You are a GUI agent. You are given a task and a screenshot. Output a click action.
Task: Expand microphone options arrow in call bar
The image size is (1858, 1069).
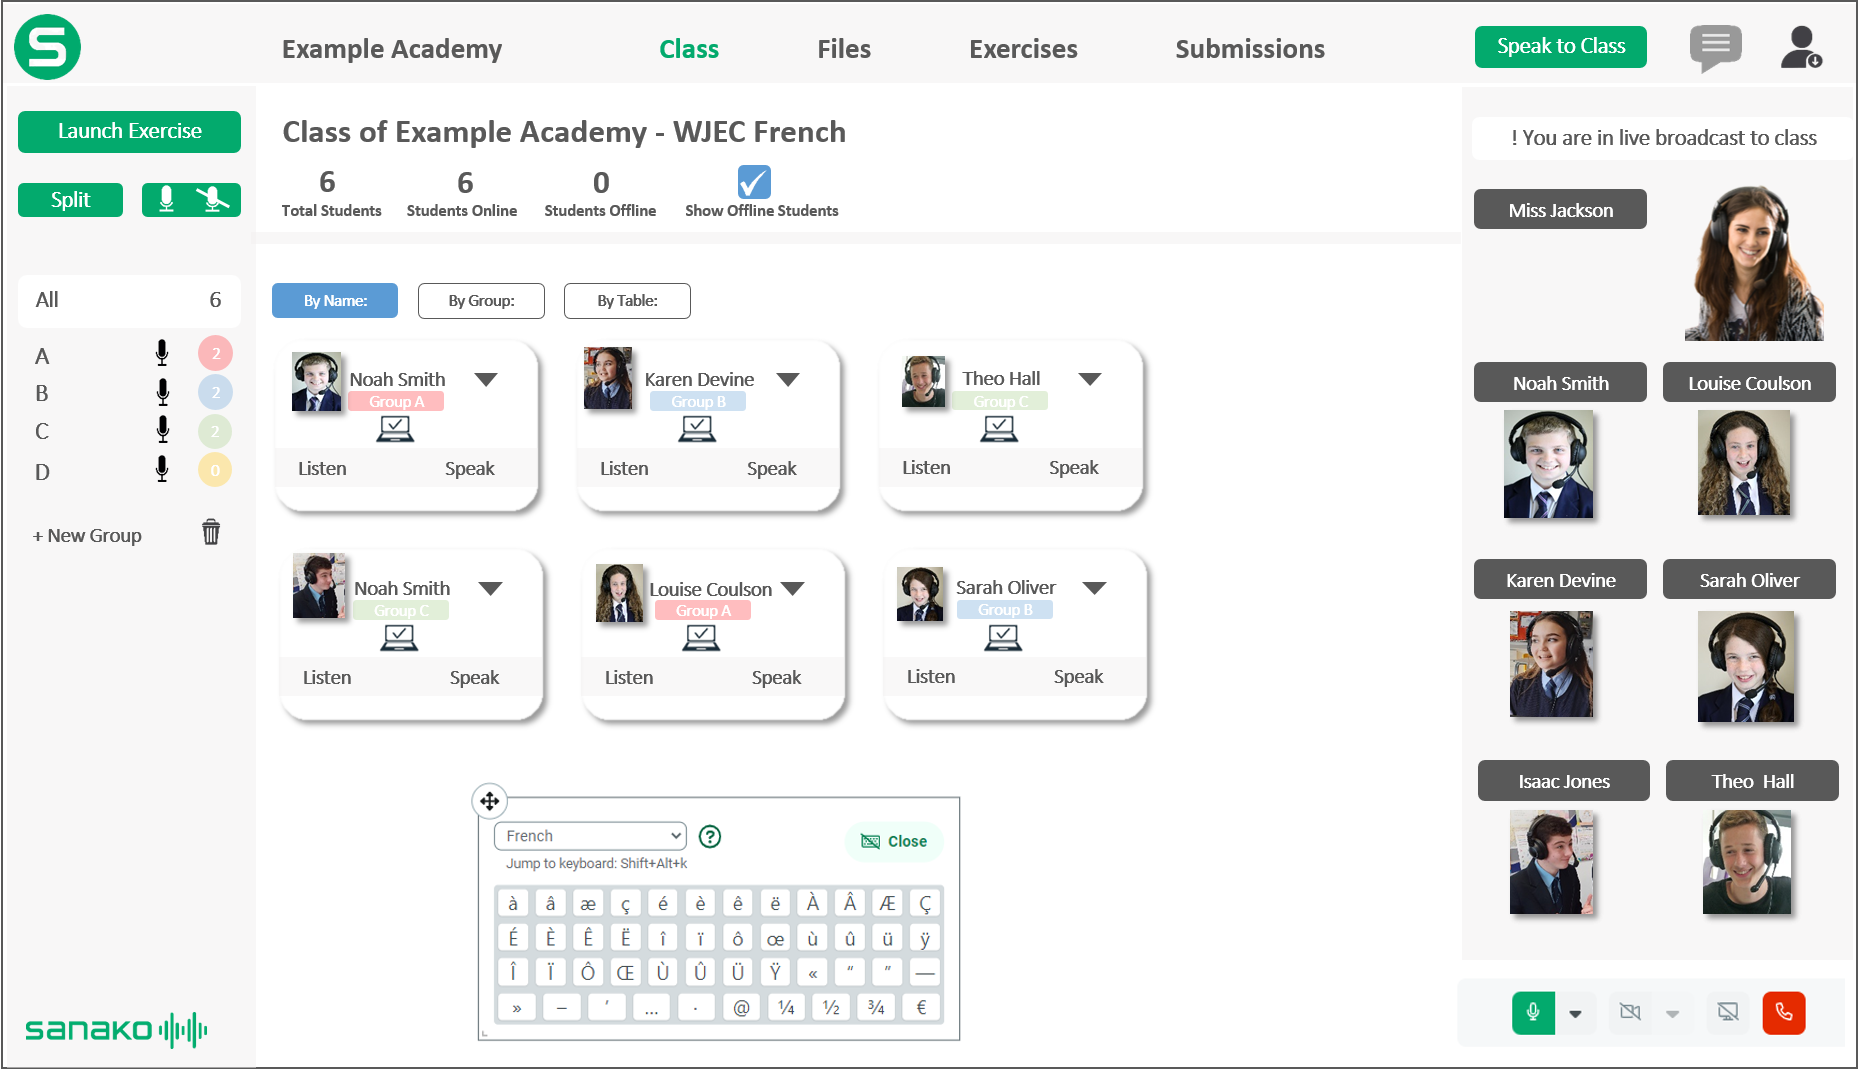click(1575, 1014)
